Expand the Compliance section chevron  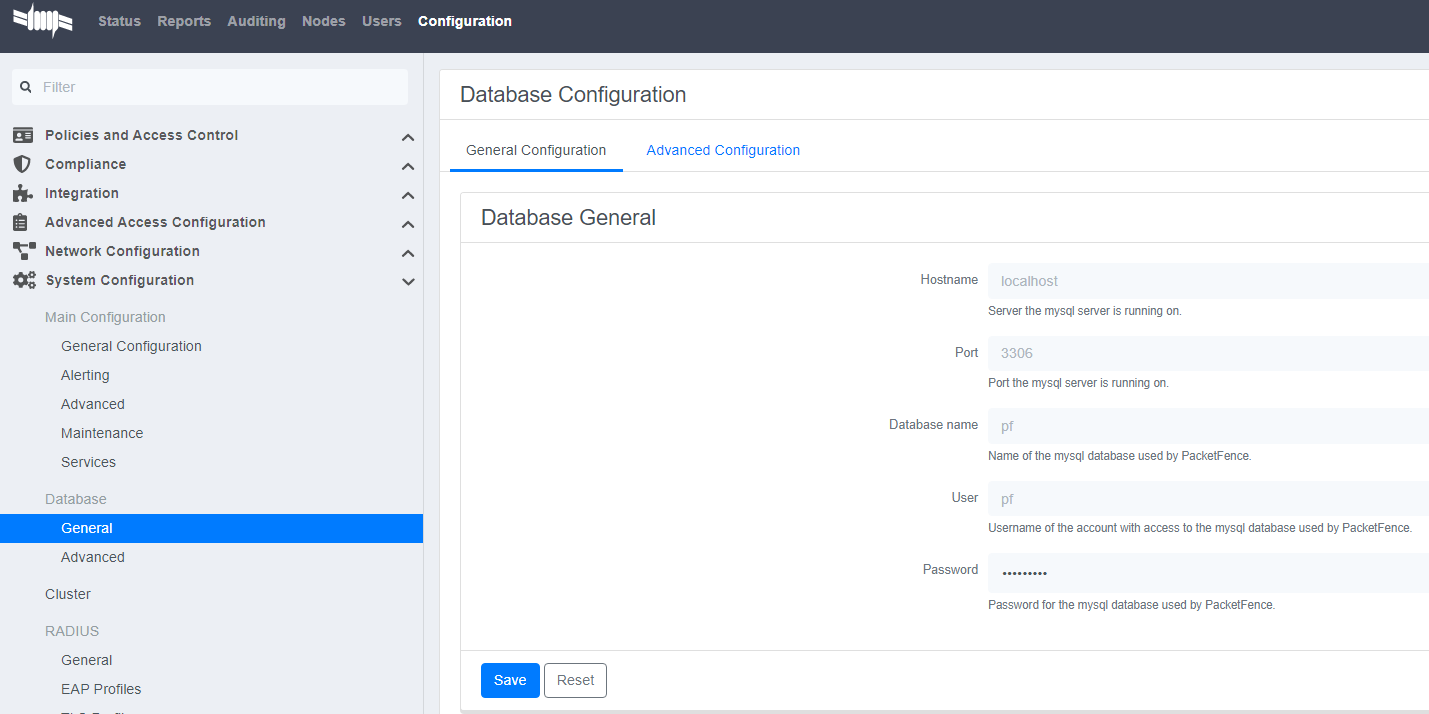click(x=407, y=166)
